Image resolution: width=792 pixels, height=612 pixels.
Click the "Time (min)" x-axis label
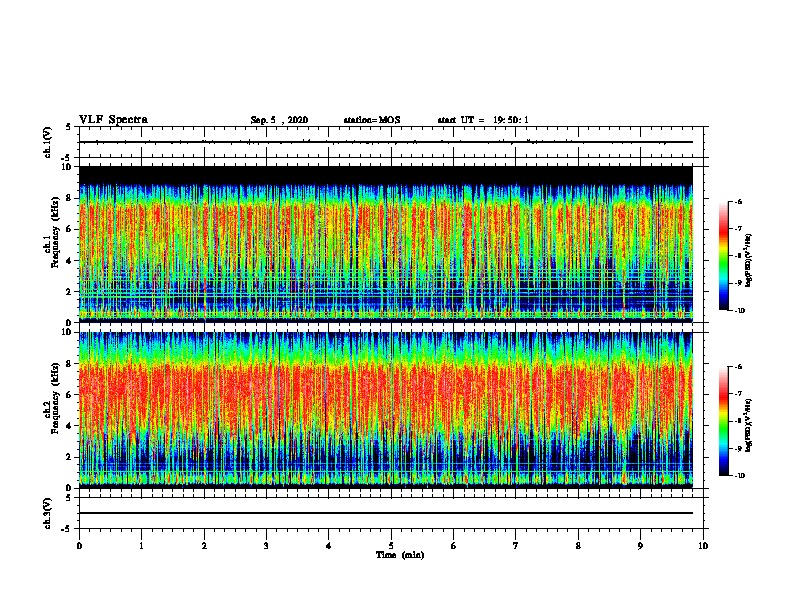(x=400, y=555)
